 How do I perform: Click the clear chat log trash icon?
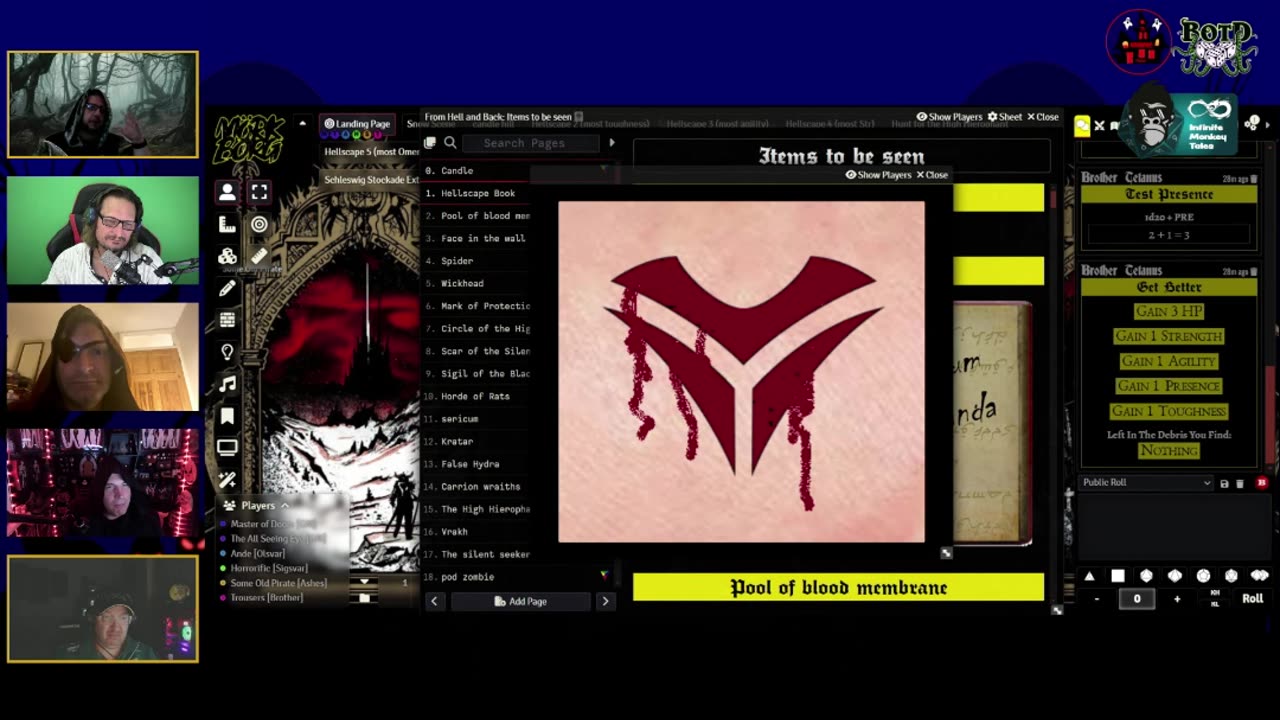[1240, 483]
